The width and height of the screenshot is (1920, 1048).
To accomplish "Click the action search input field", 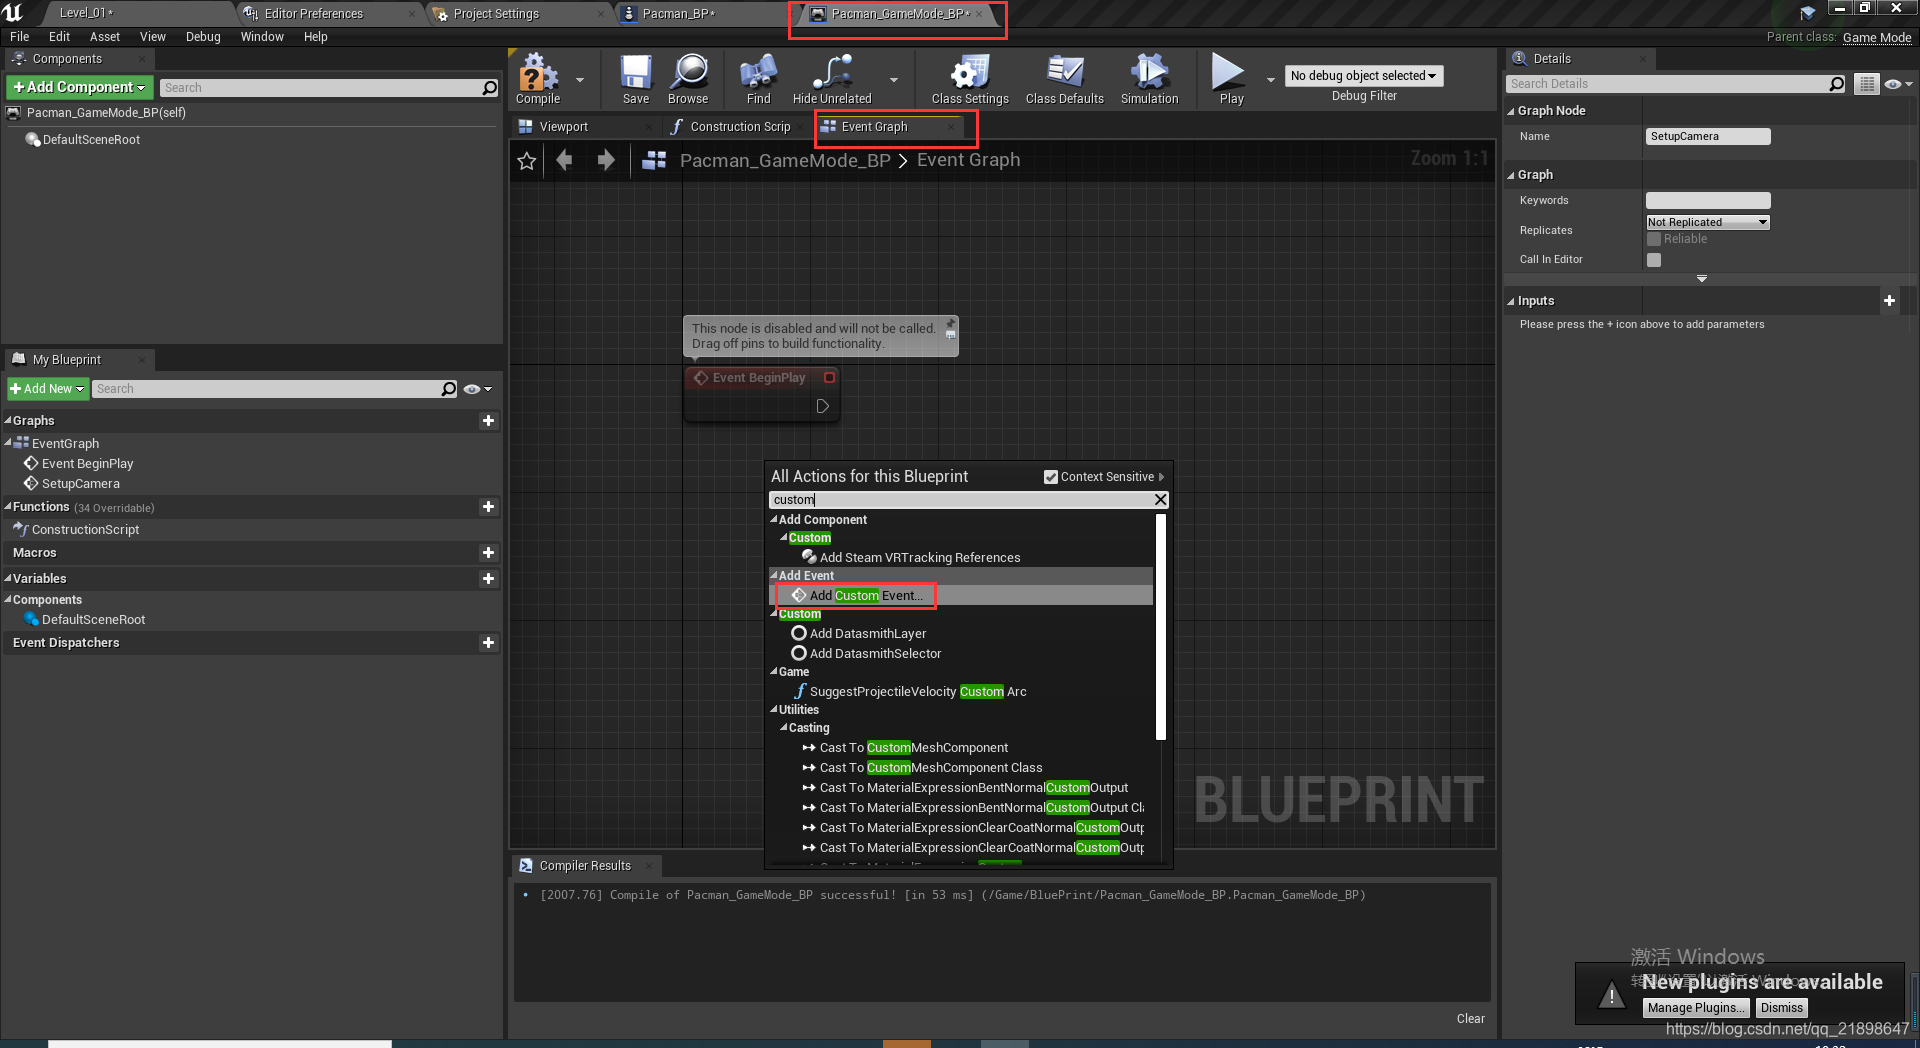I will tap(960, 500).
